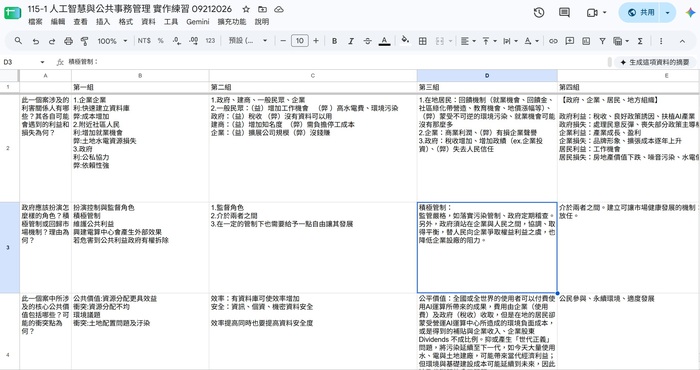This screenshot has height=370, width=700.
Task: Redo the last action
Action: click(52, 41)
